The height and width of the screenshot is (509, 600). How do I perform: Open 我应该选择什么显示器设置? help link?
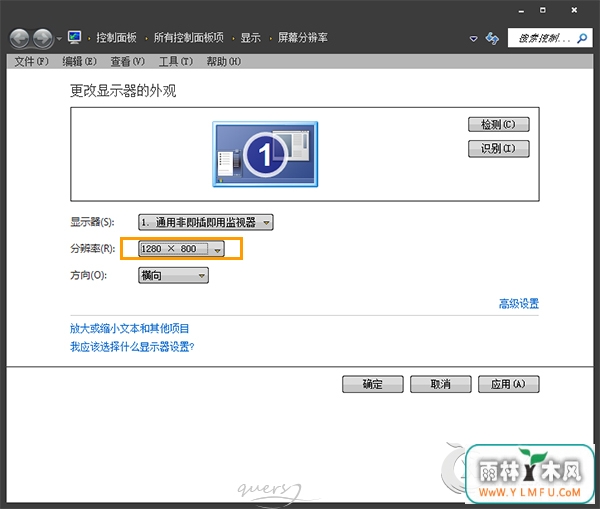pyautogui.click(x=132, y=347)
